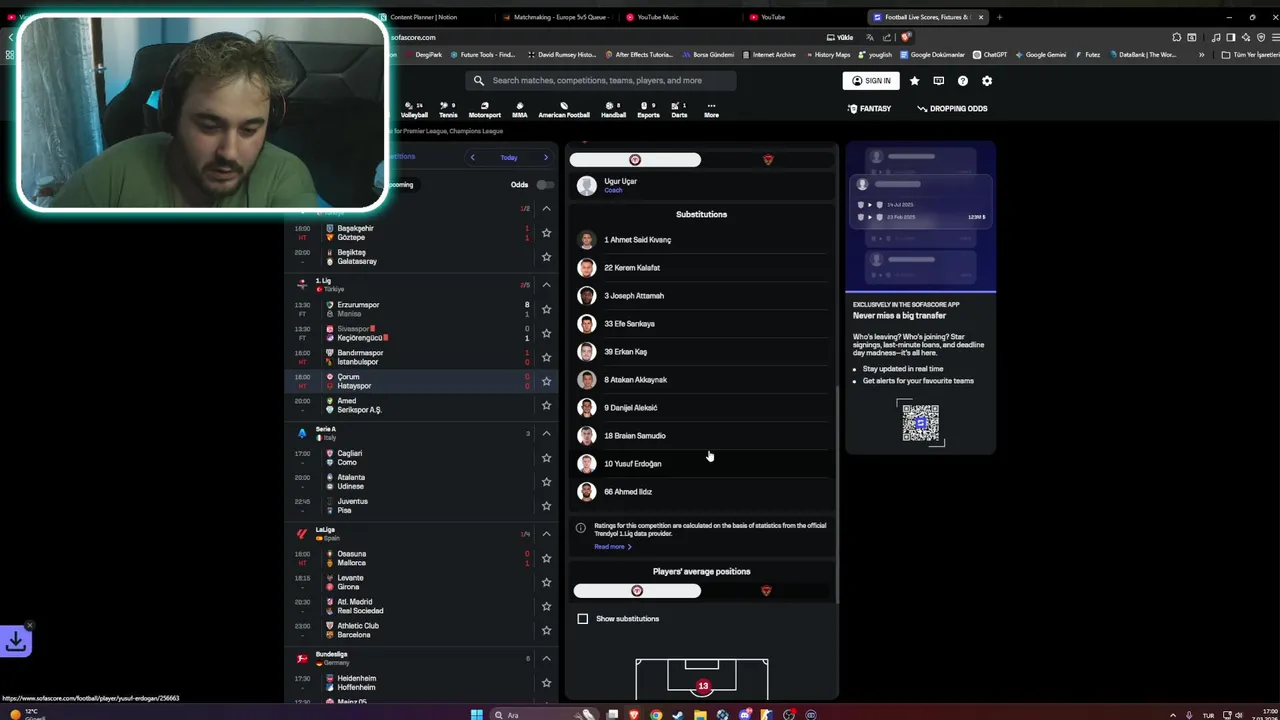The height and width of the screenshot is (720, 1280).
Task: Favourite the Beşiktaş vs Galatasaray match star
Action: [x=546, y=257]
